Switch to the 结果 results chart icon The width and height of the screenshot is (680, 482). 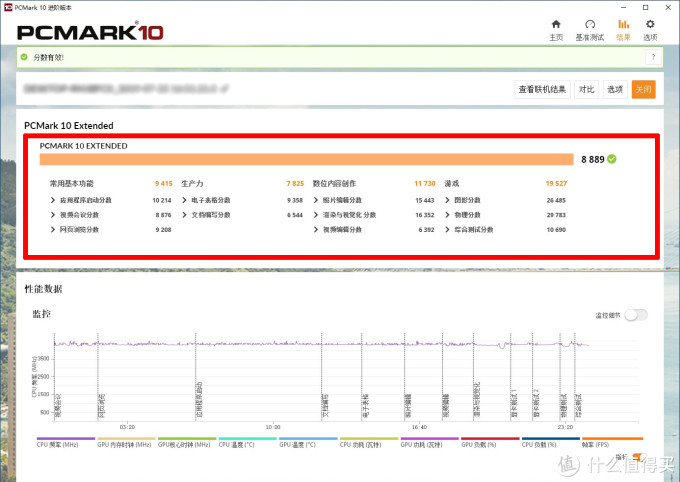624,24
